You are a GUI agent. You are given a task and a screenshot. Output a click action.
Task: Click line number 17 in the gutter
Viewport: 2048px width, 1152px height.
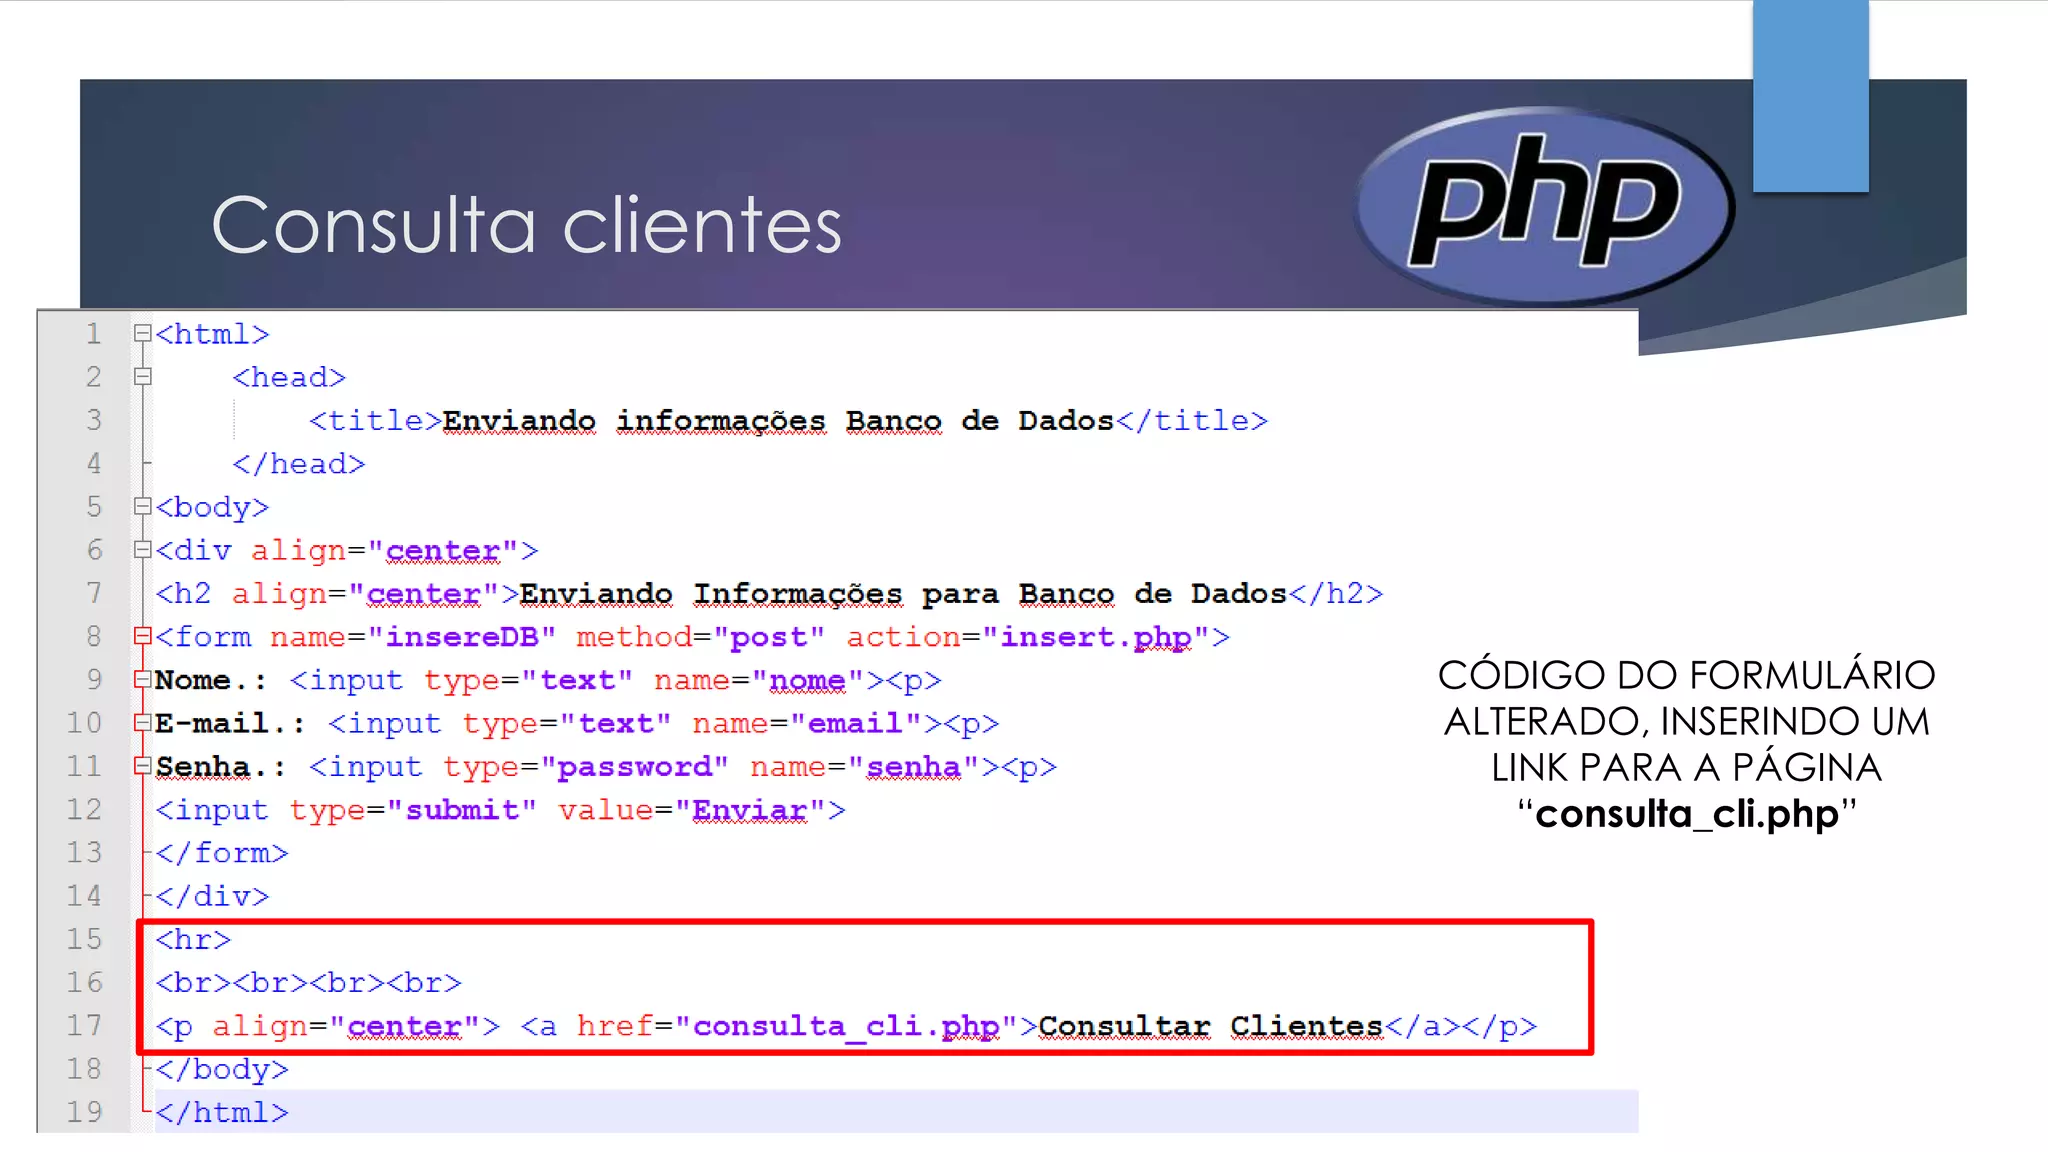tap(84, 1025)
